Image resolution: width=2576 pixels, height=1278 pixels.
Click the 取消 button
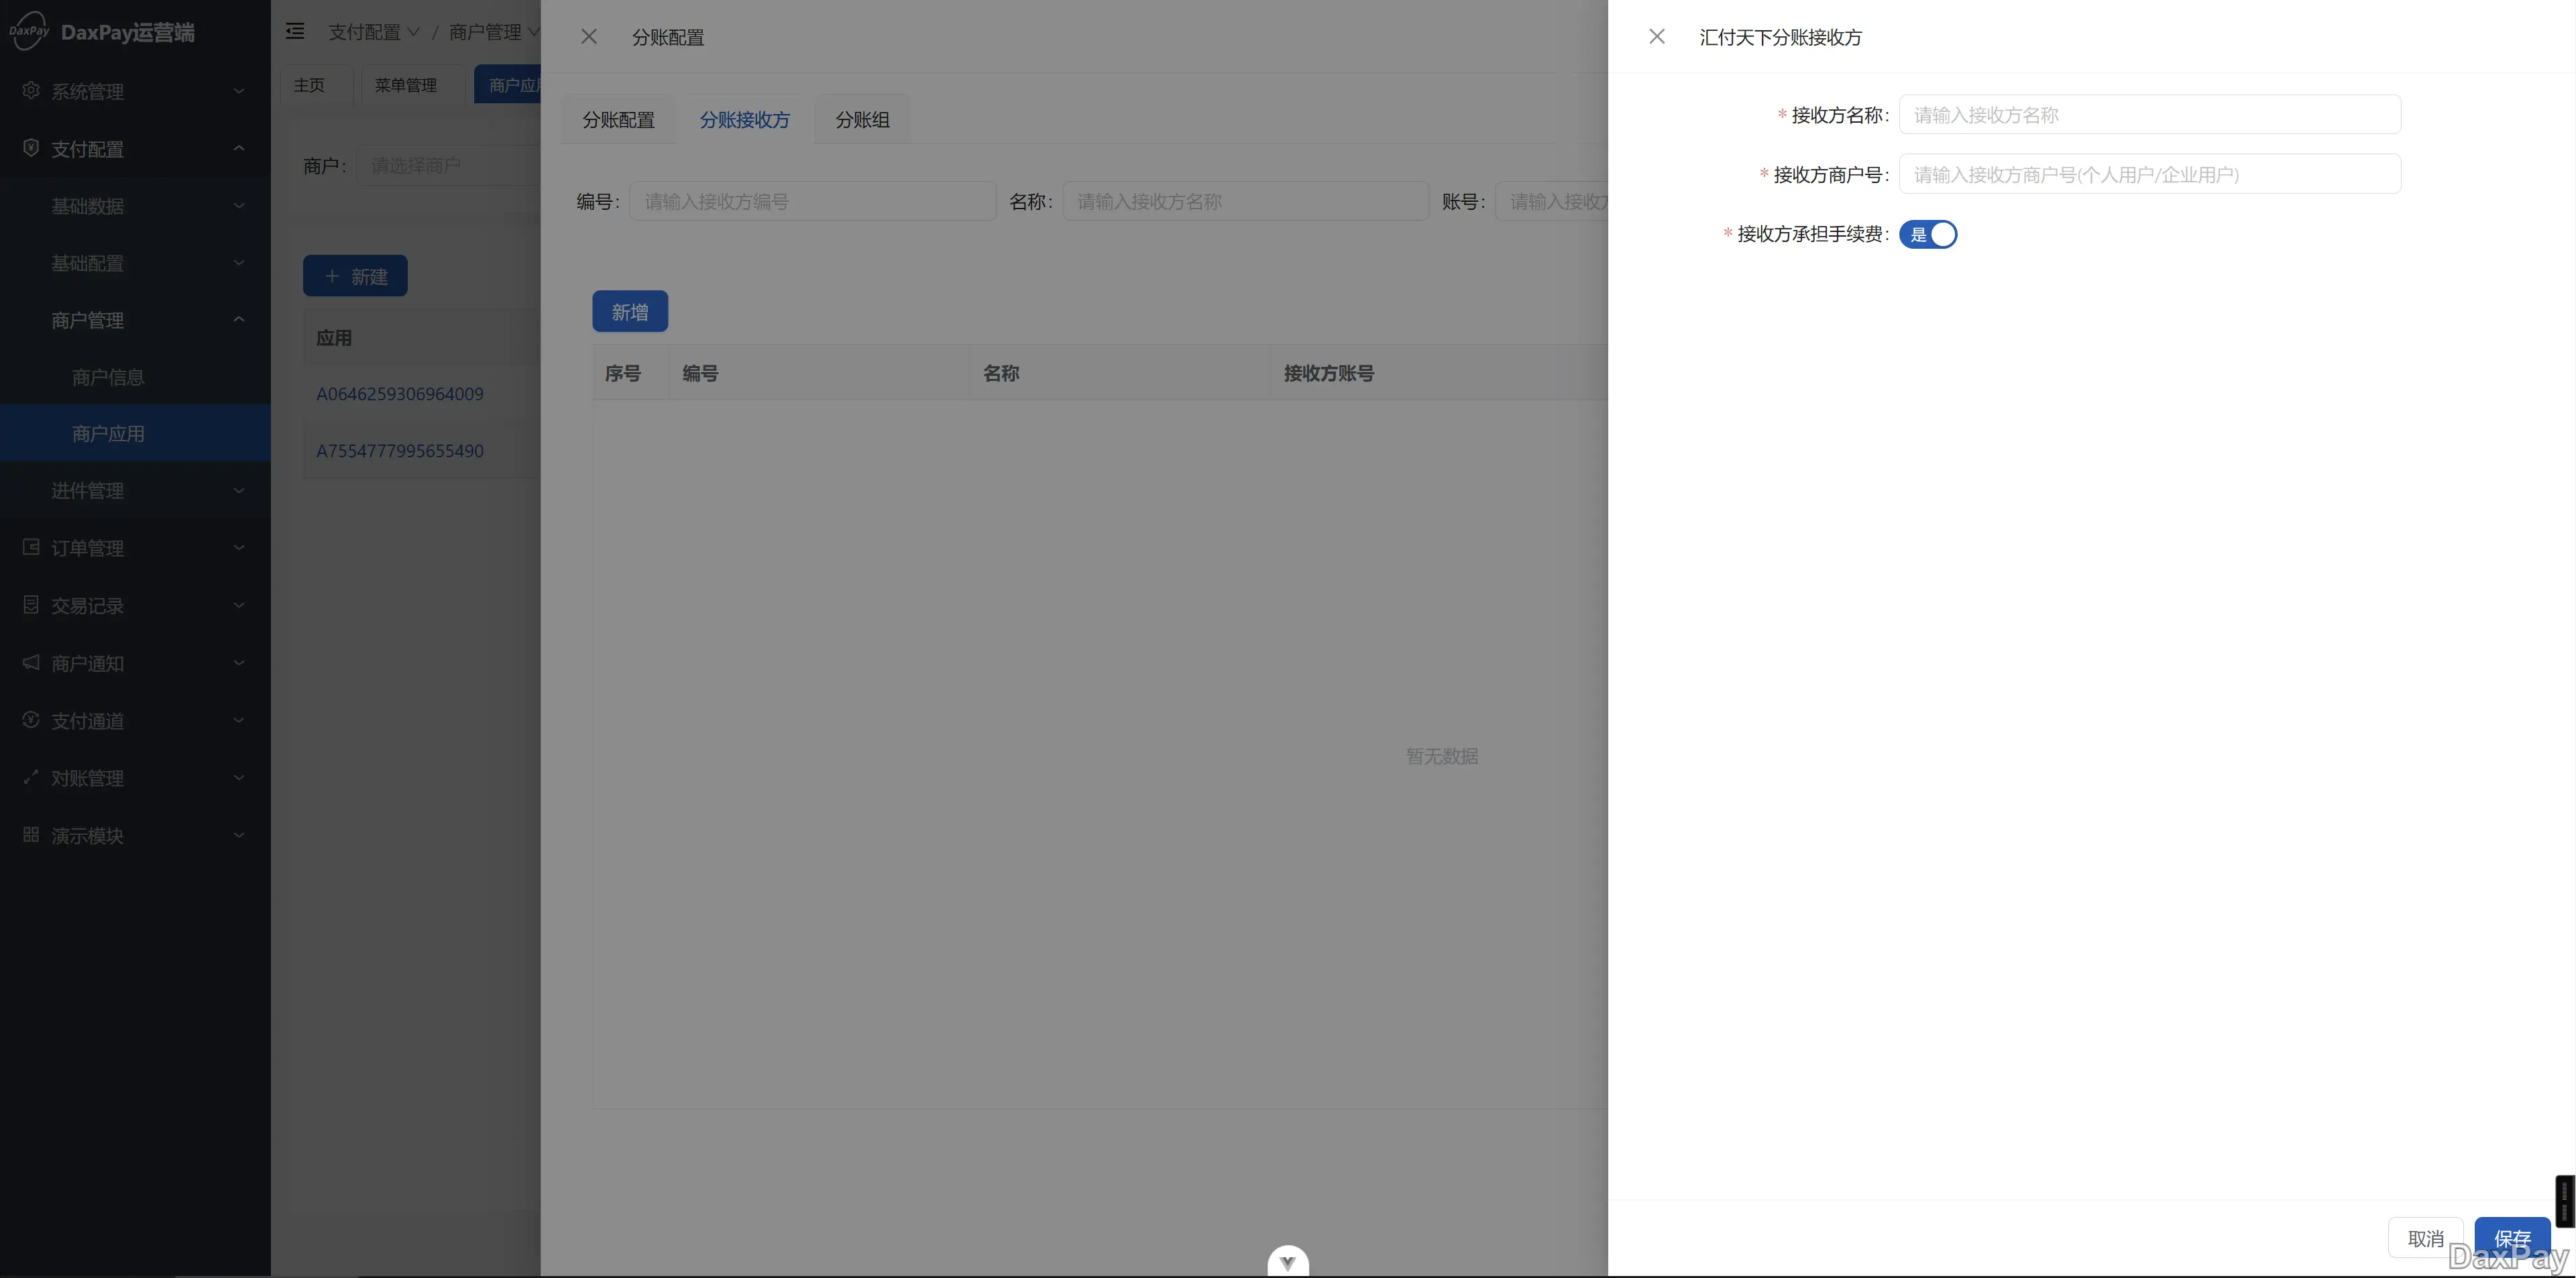click(2425, 1238)
